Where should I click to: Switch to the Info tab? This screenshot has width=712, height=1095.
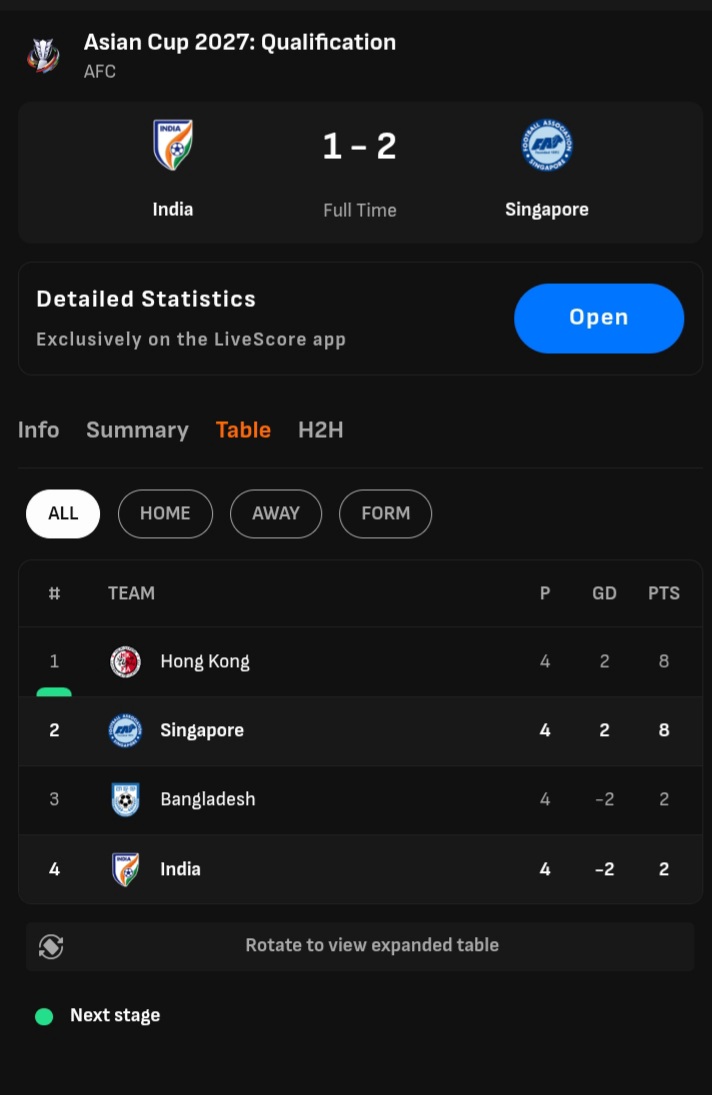[39, 430]
